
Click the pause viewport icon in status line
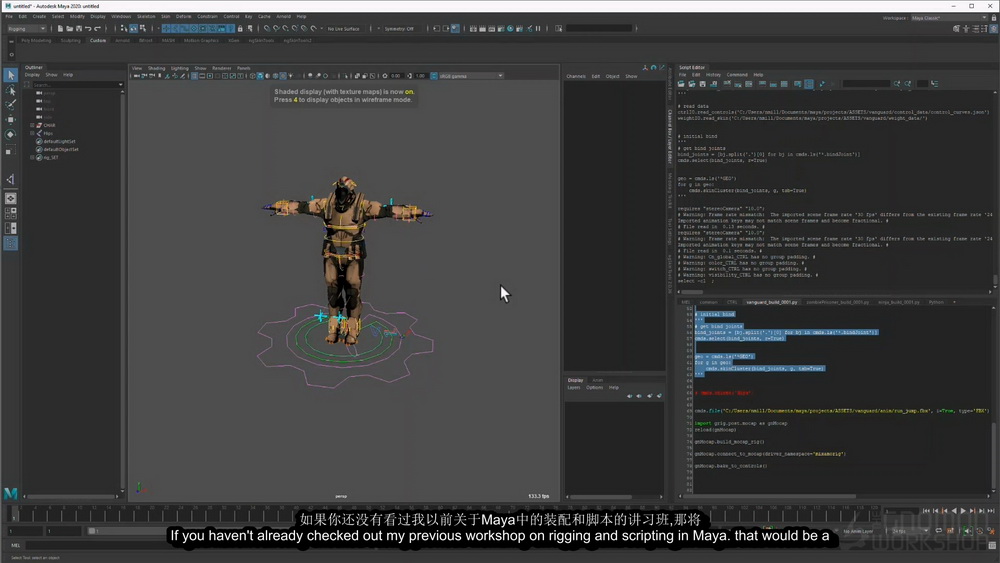(x=538, y=29)
